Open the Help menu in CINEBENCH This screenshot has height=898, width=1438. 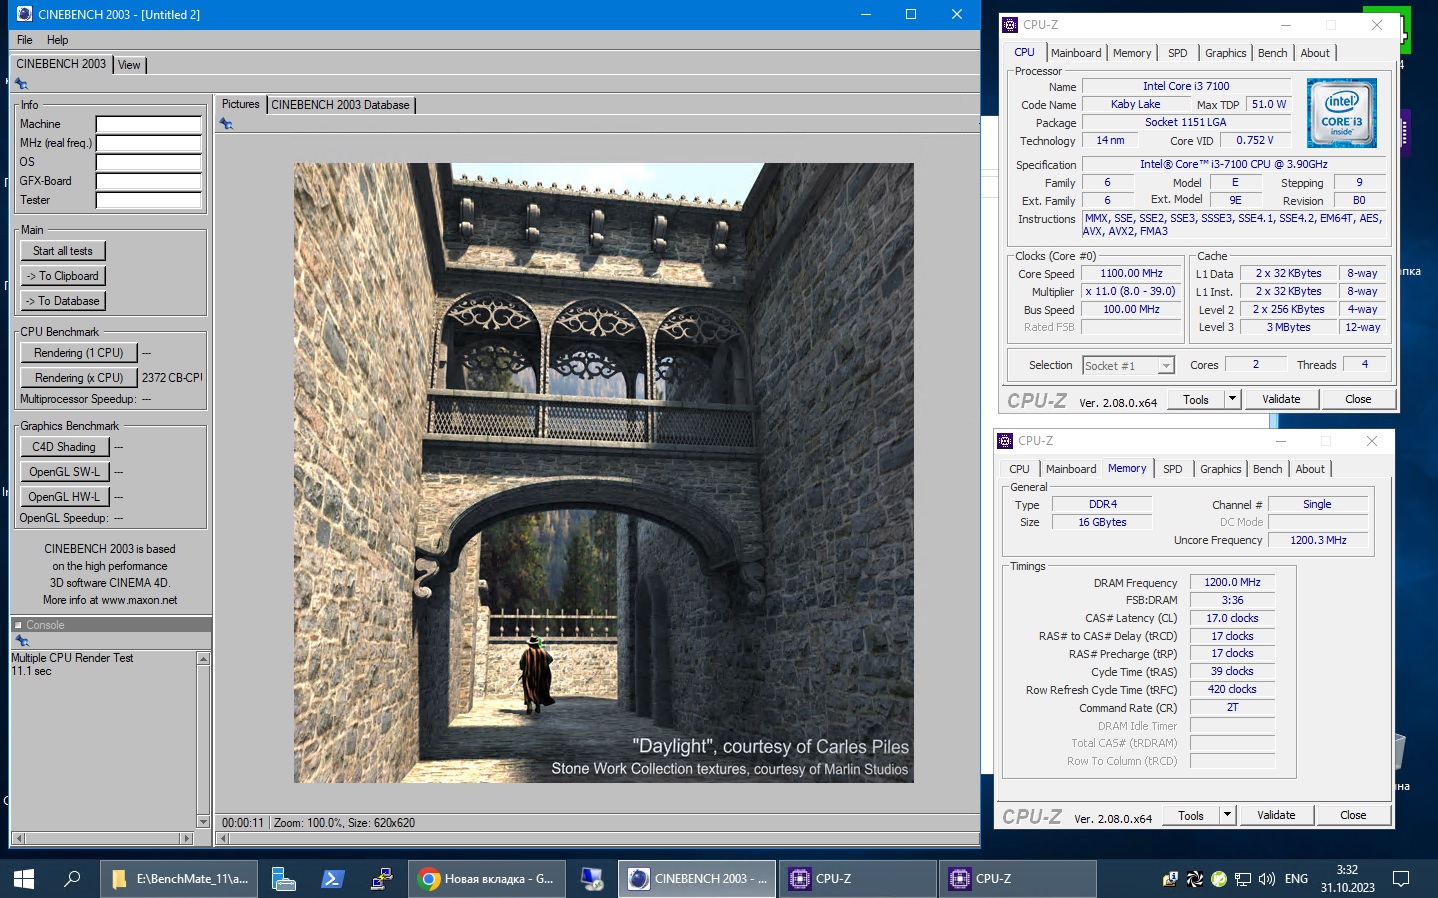pos(58,40)
